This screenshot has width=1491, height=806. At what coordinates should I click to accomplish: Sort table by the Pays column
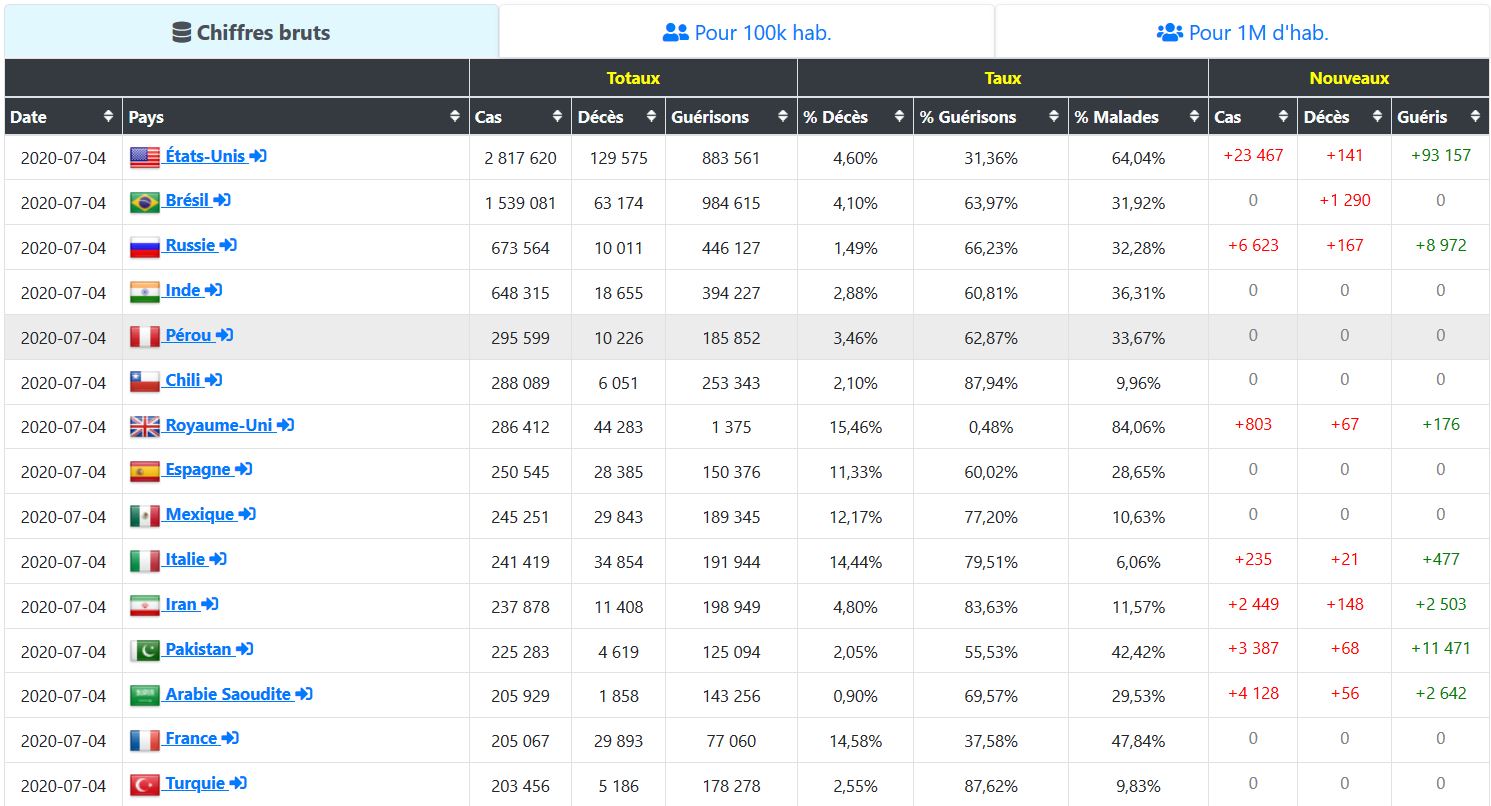point(295,117)
